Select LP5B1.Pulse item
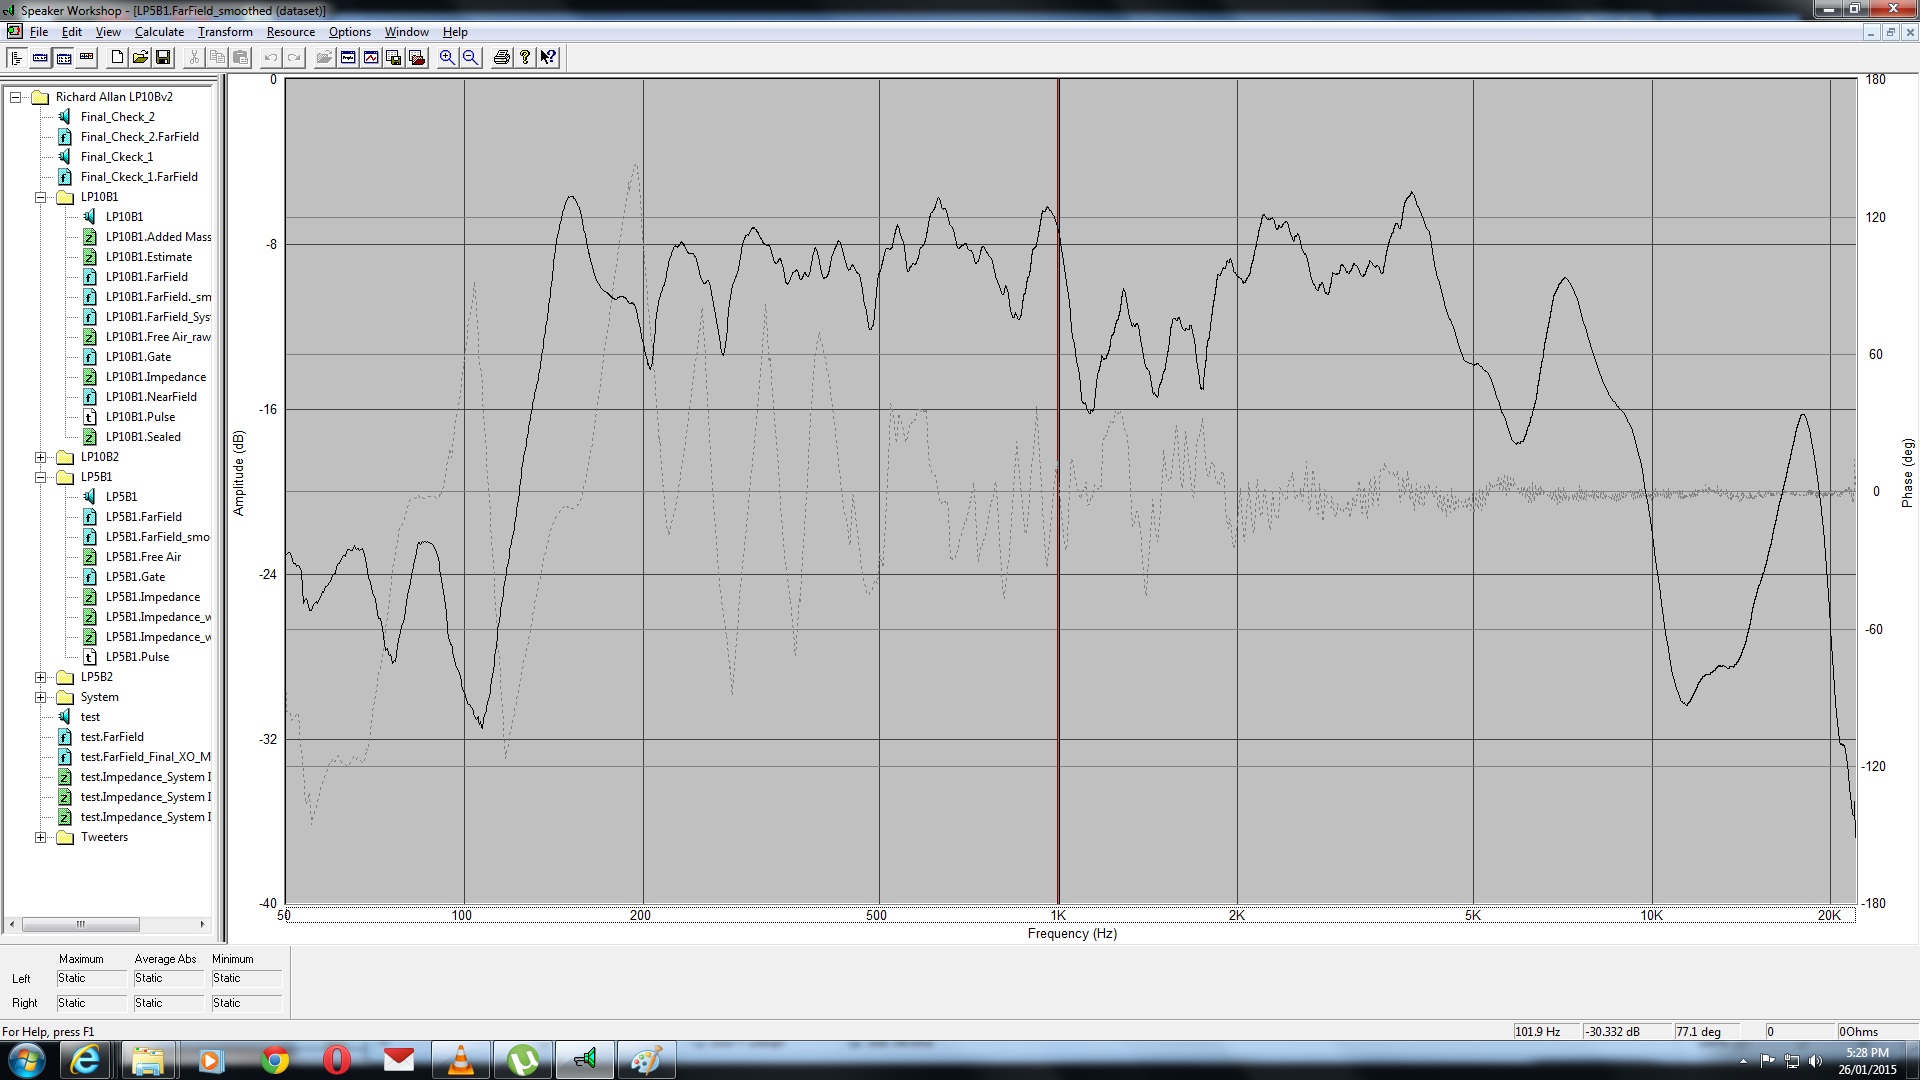 137,657
